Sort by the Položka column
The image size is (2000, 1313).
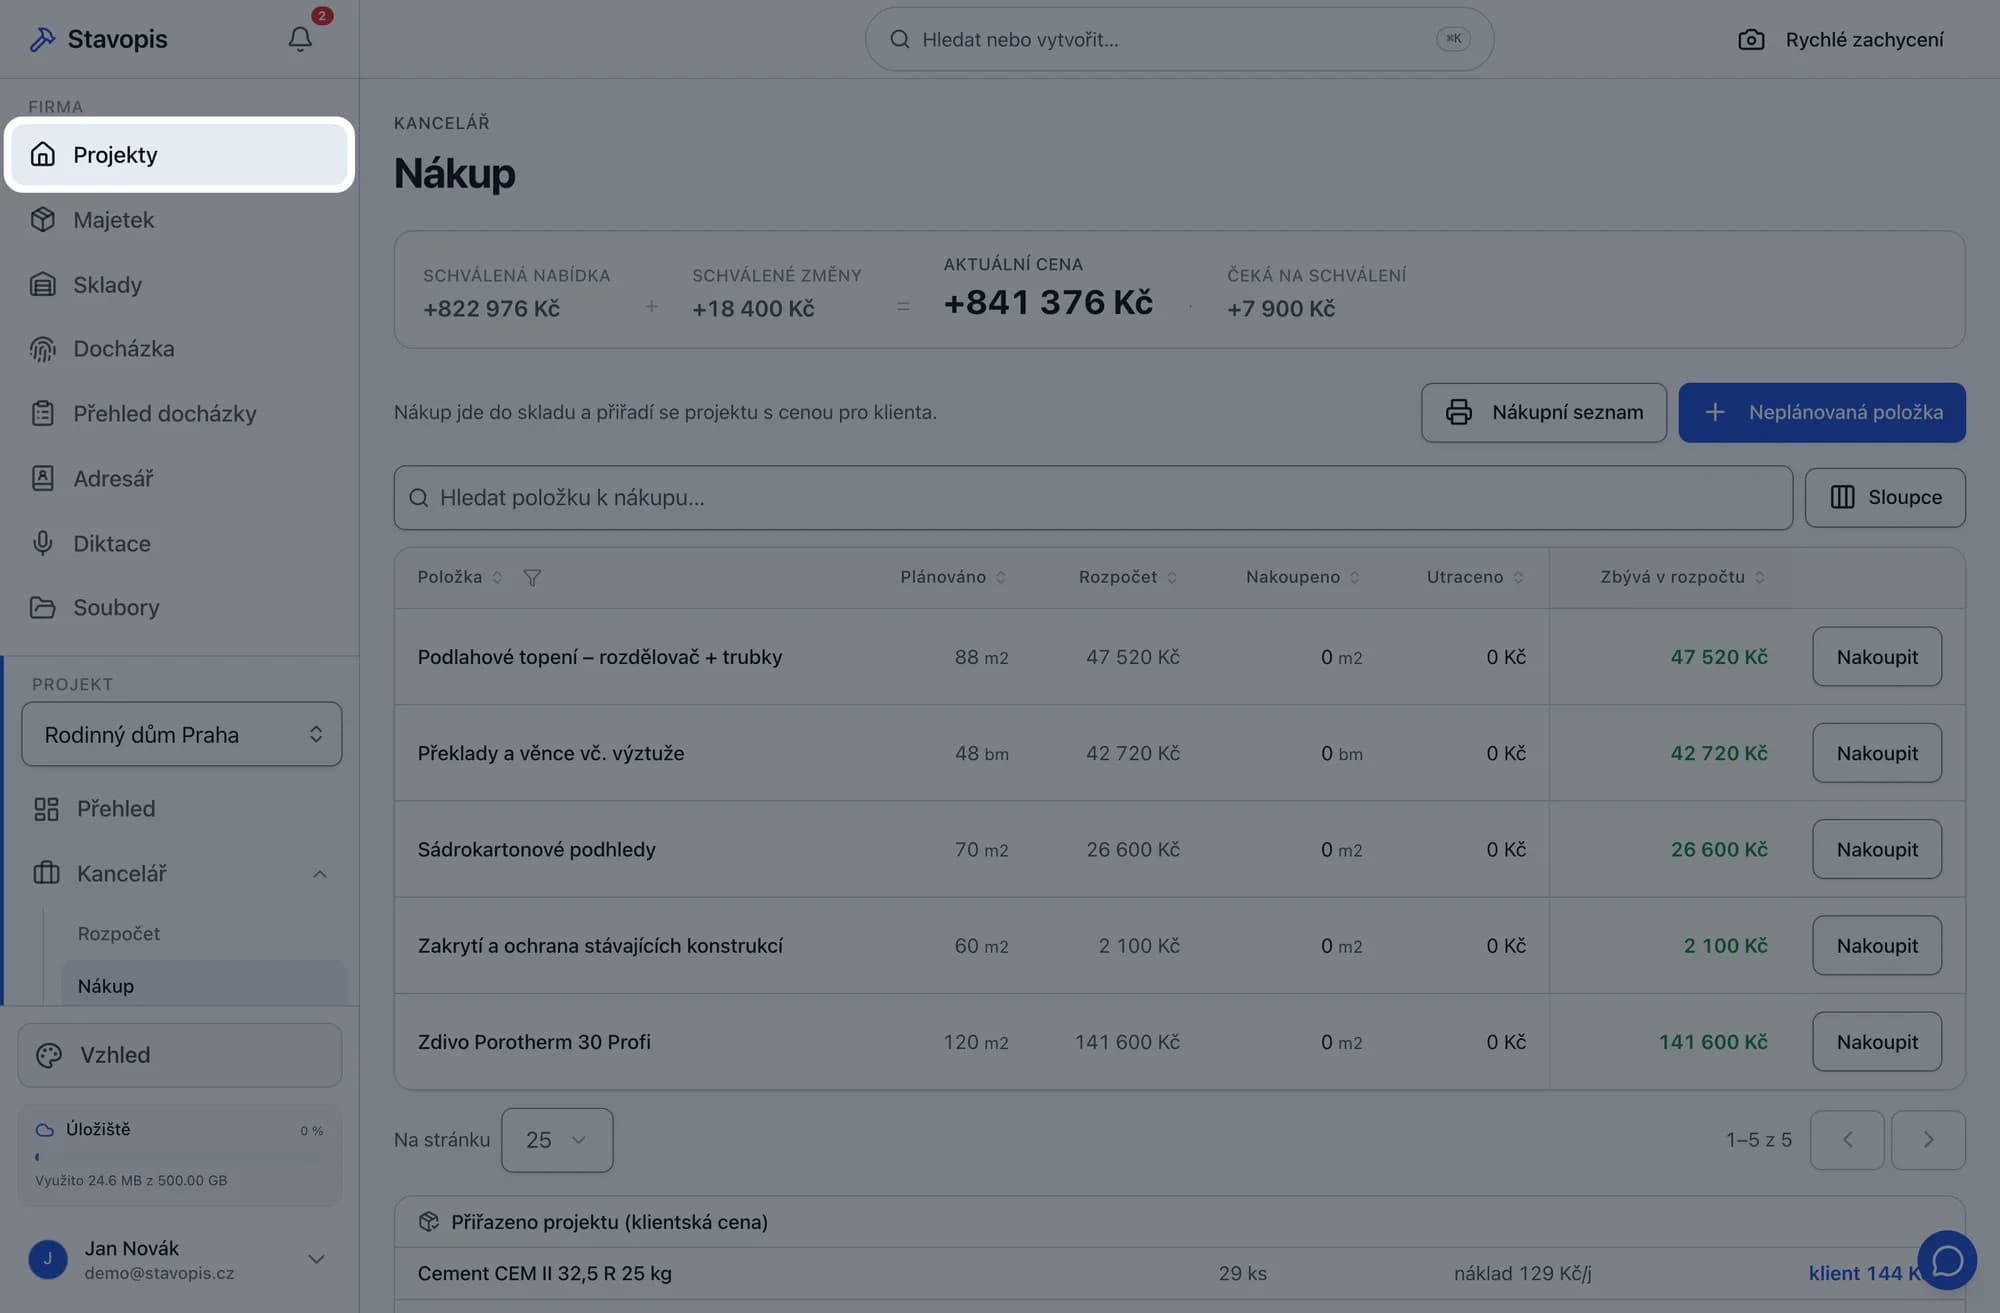tap(460, 578)
